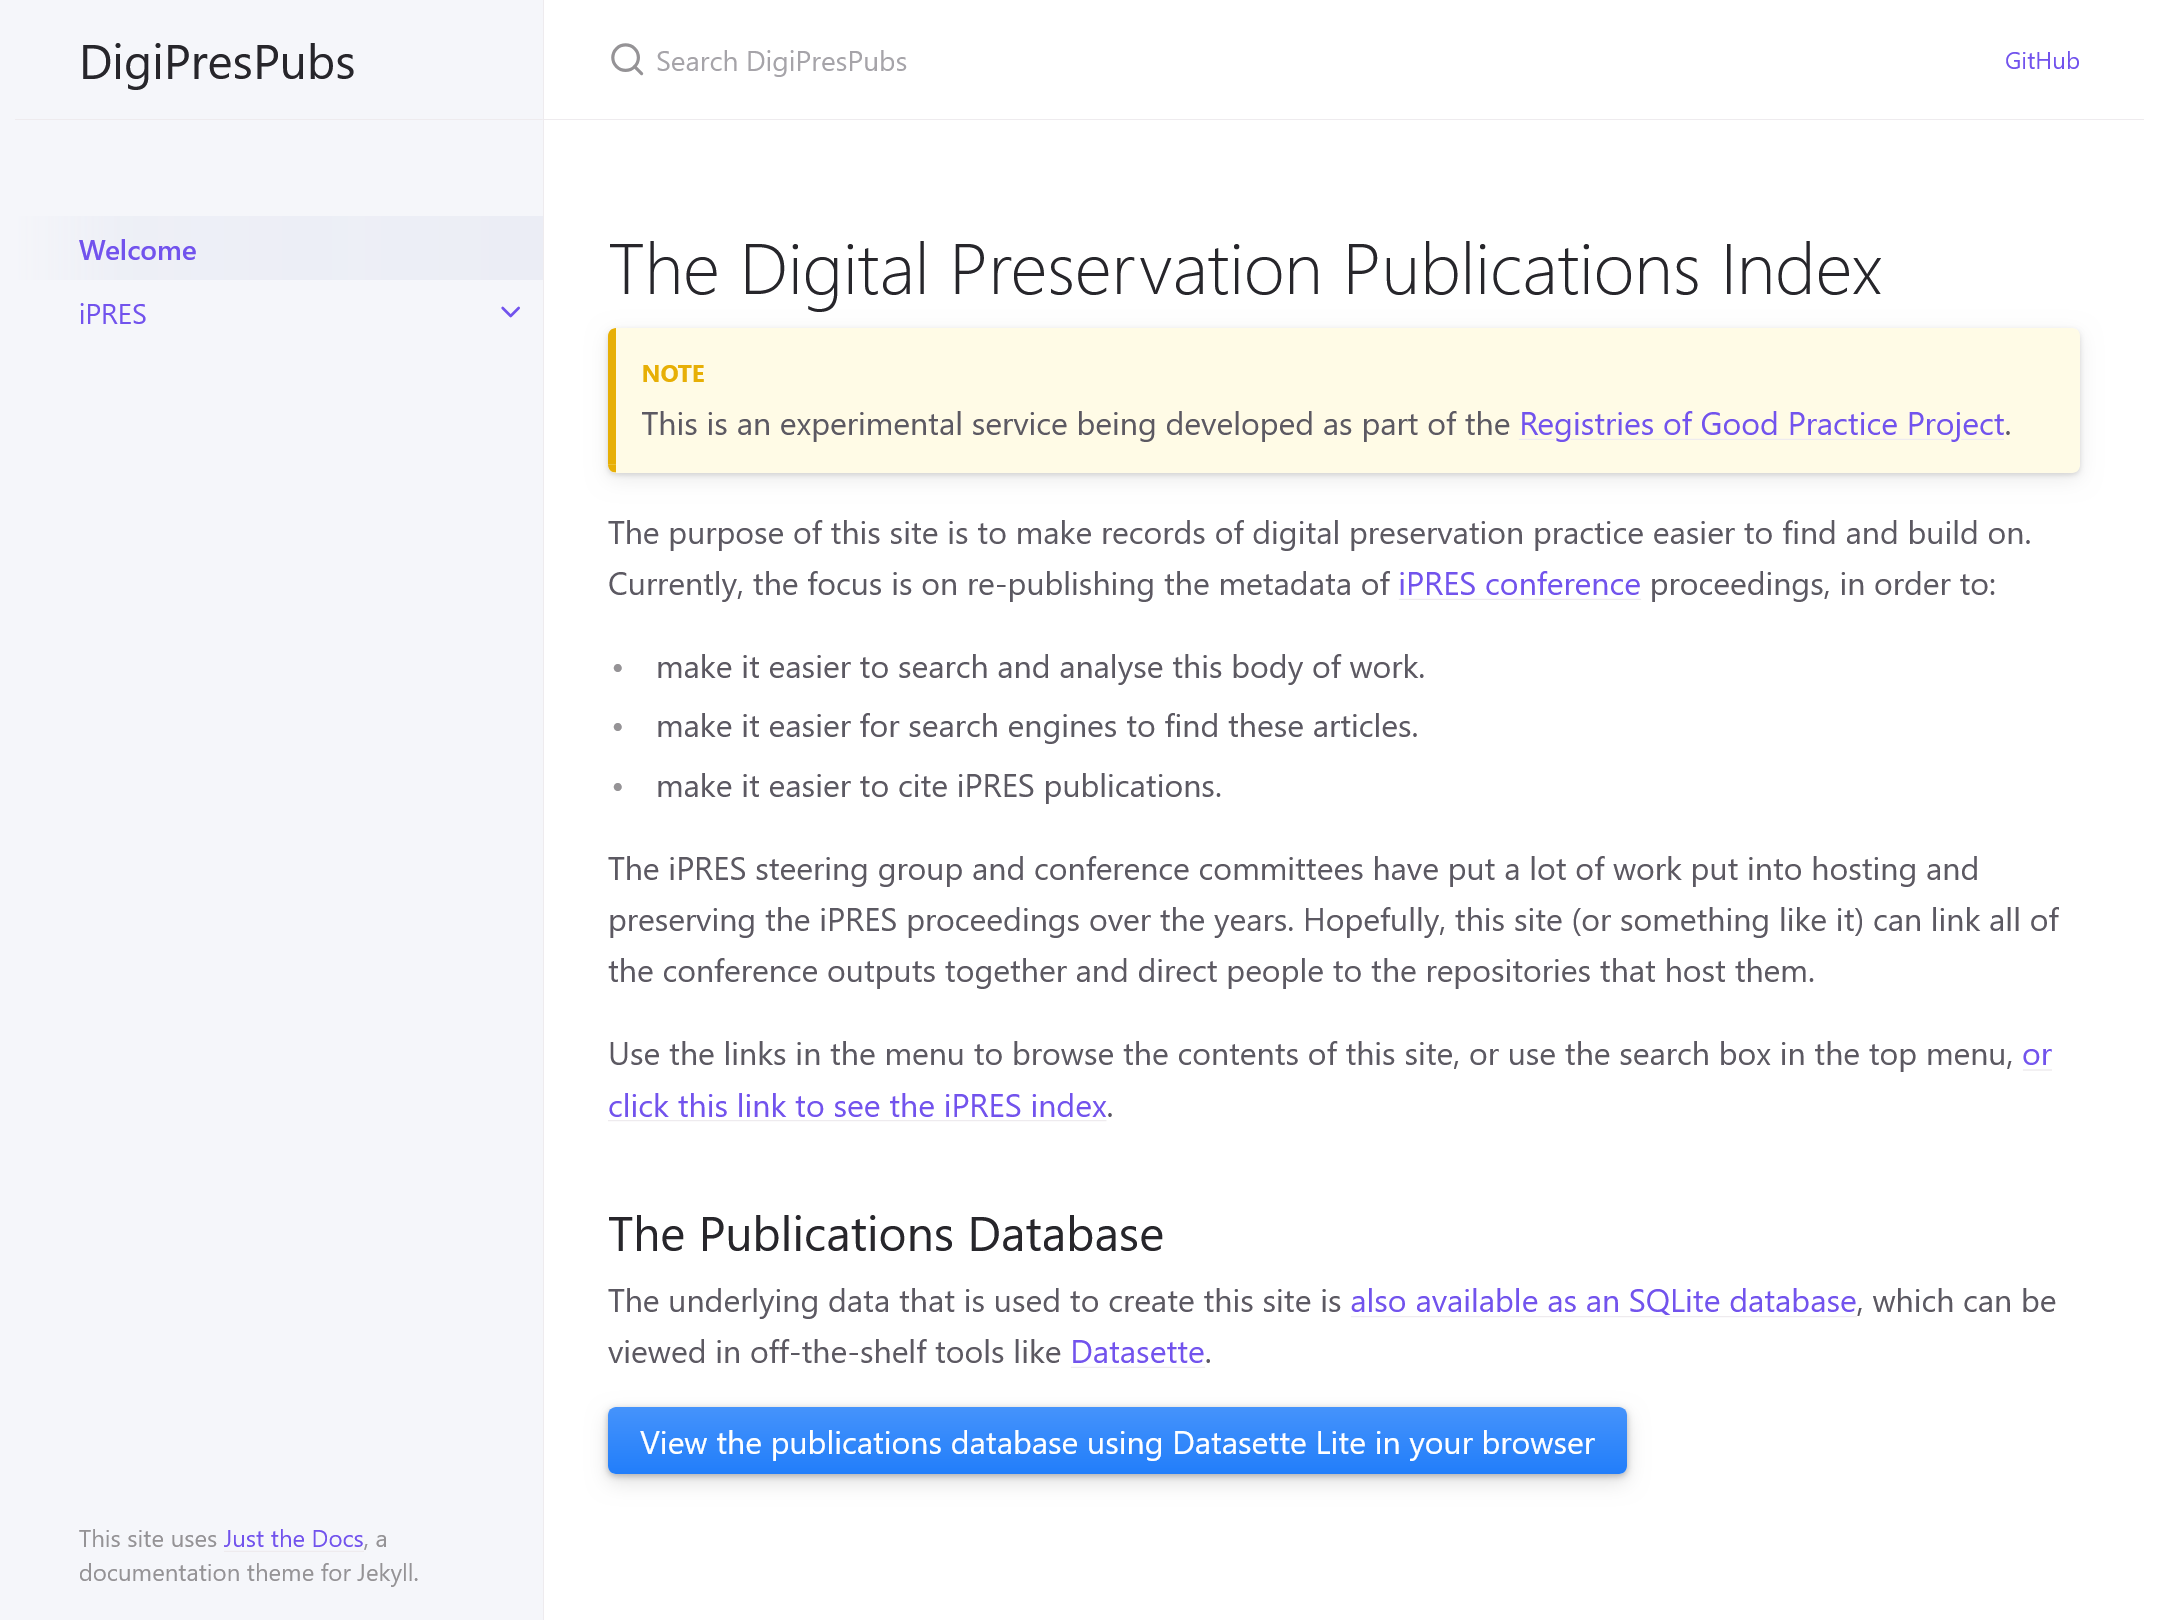Follow the iPRES conference link

(1518, 584)
